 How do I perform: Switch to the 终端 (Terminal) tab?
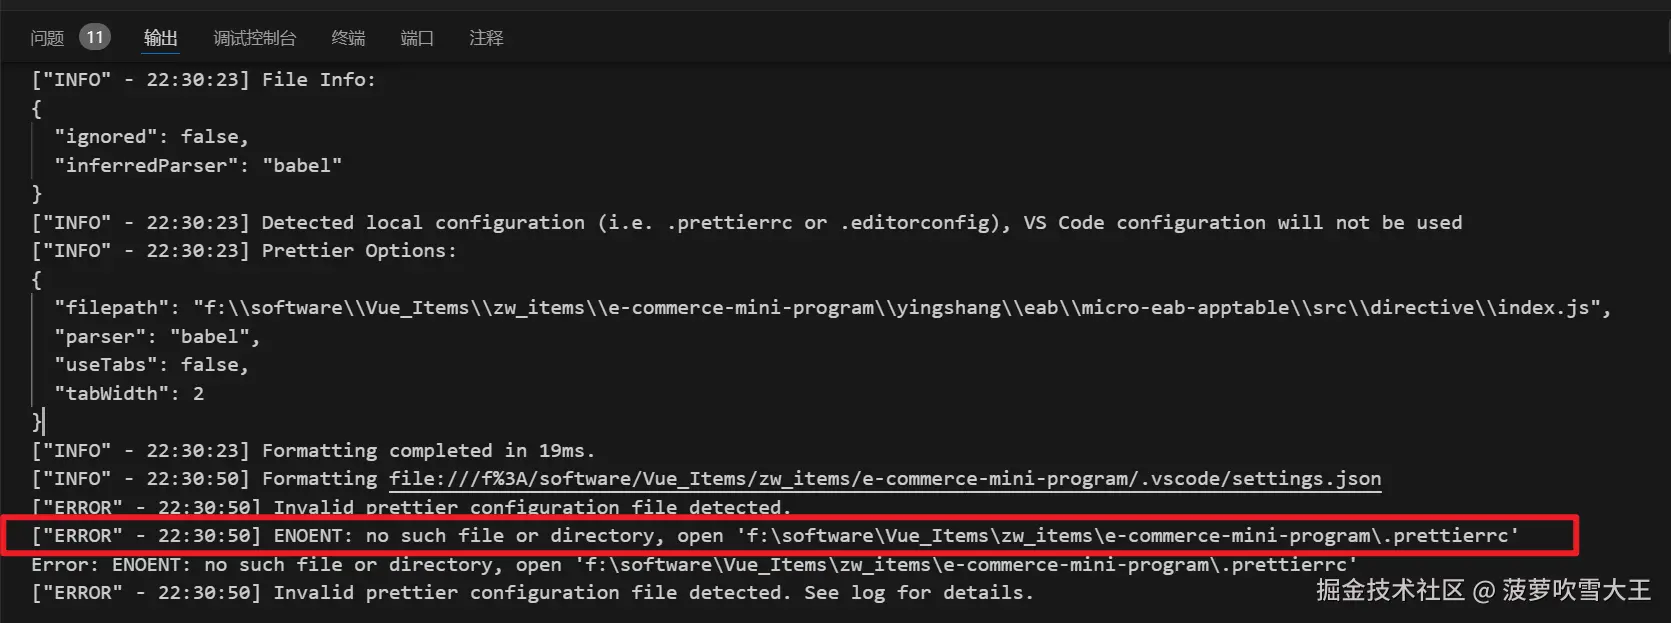(348, 38)
